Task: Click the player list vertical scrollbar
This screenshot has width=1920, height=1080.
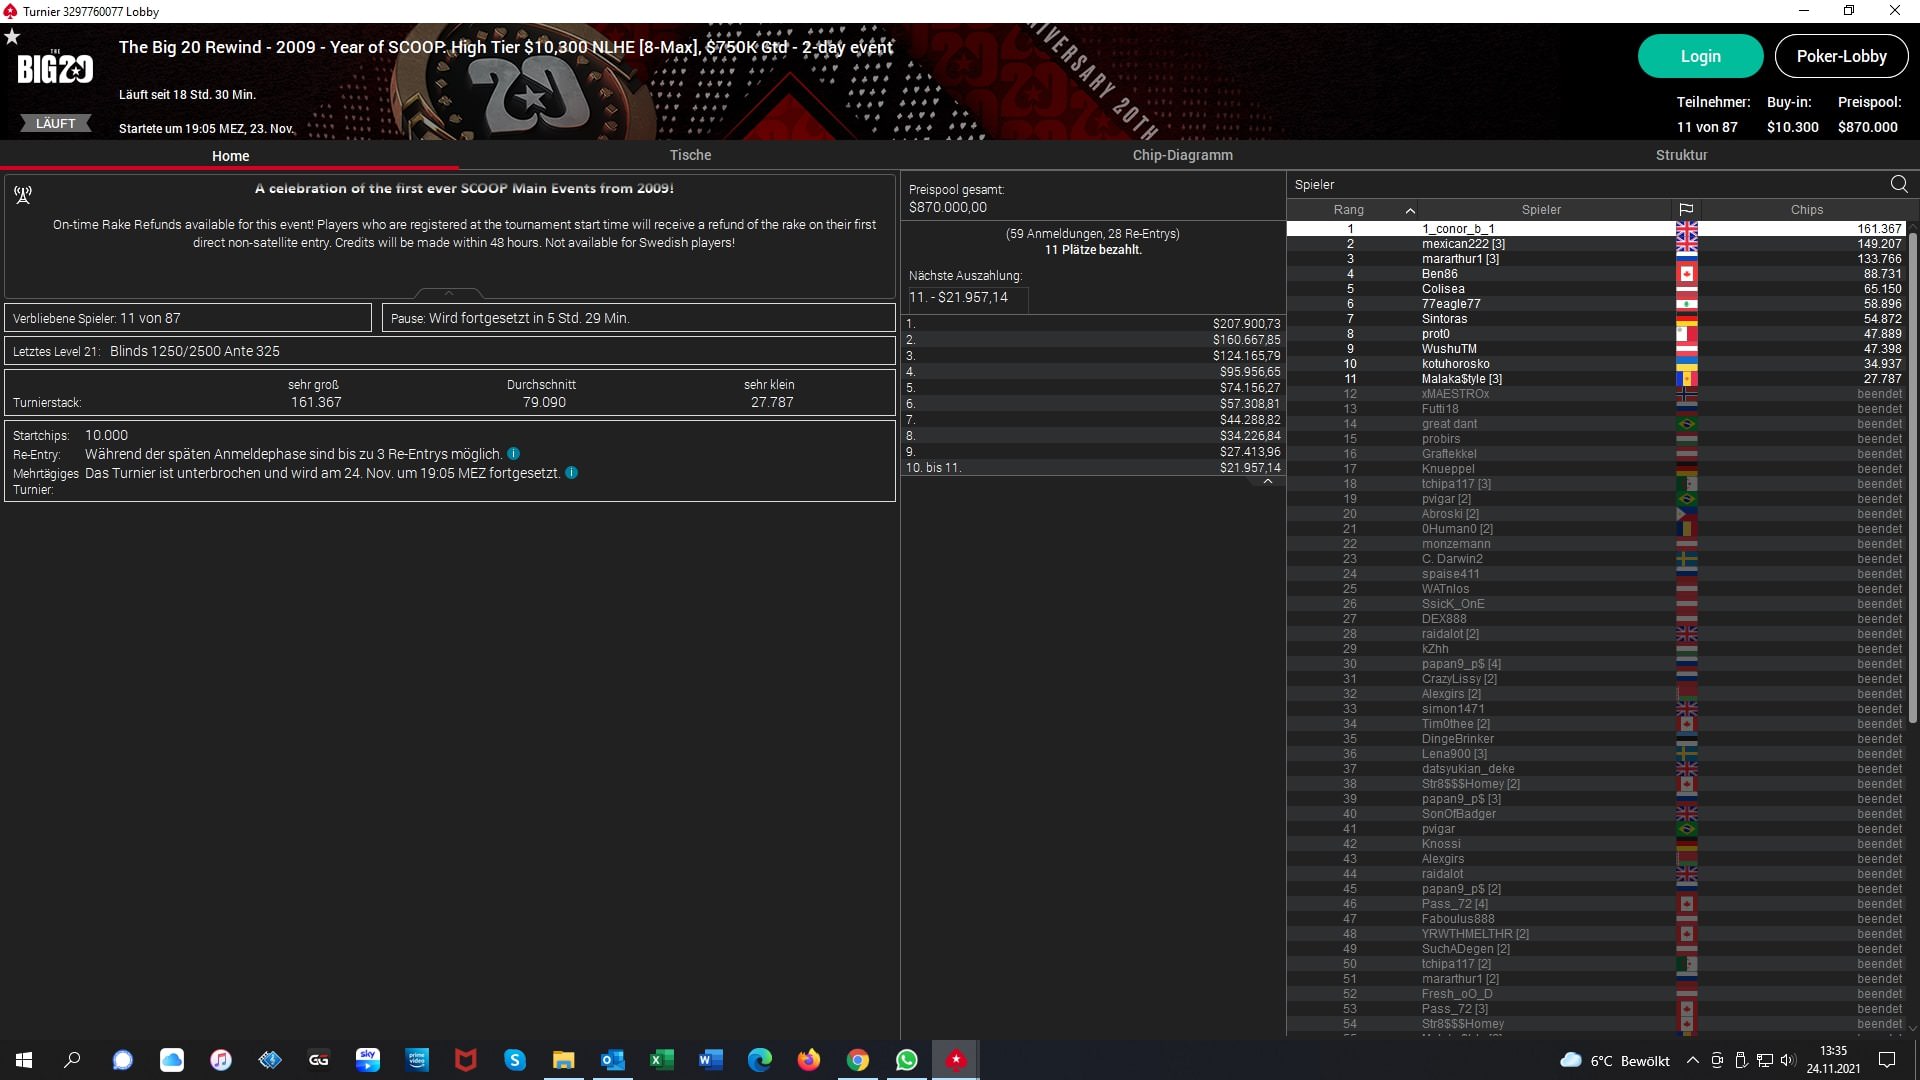Action: 1913,478
